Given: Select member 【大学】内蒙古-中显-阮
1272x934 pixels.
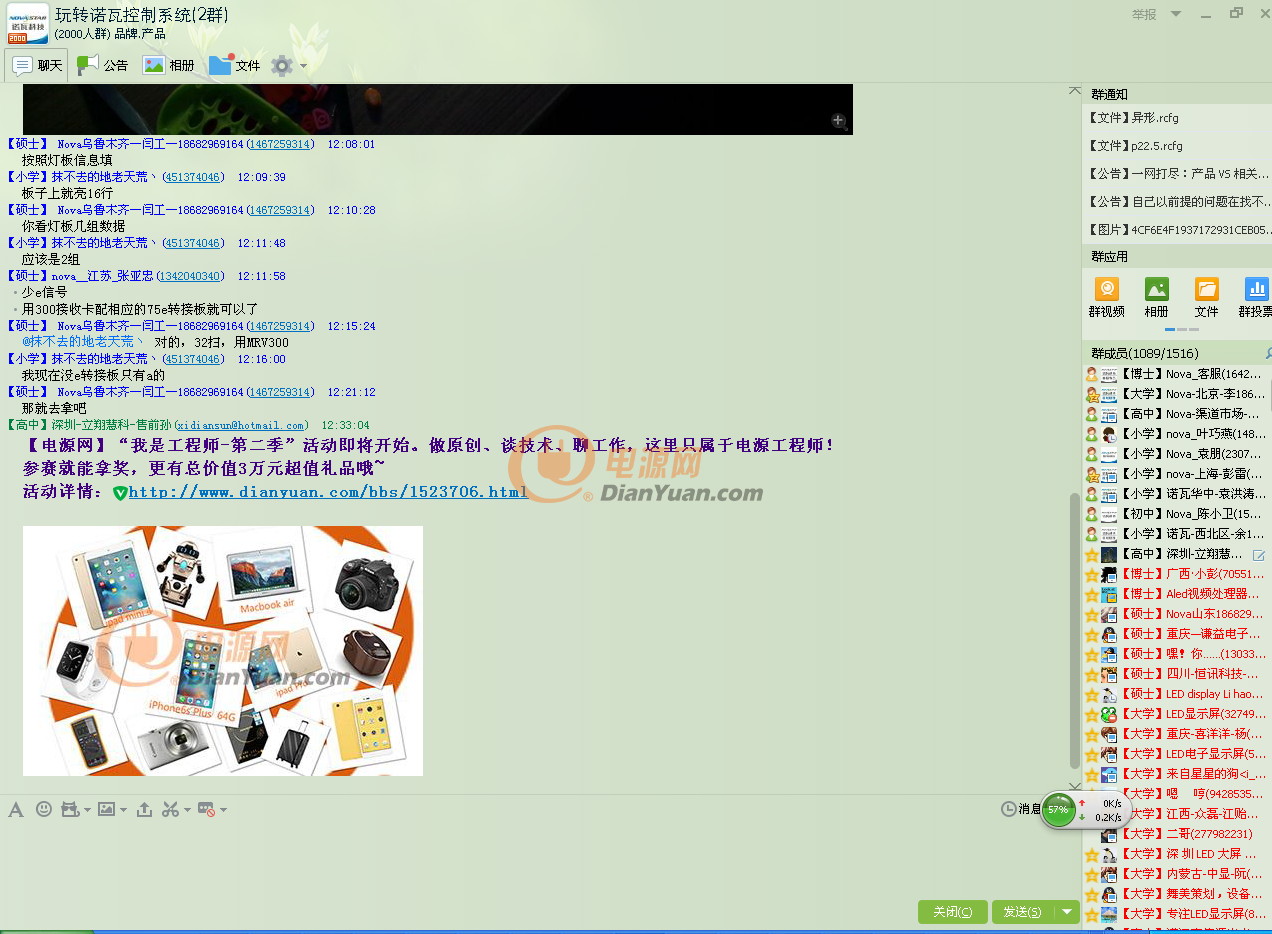Looking at the screenshot, I should click(1177, 874).
